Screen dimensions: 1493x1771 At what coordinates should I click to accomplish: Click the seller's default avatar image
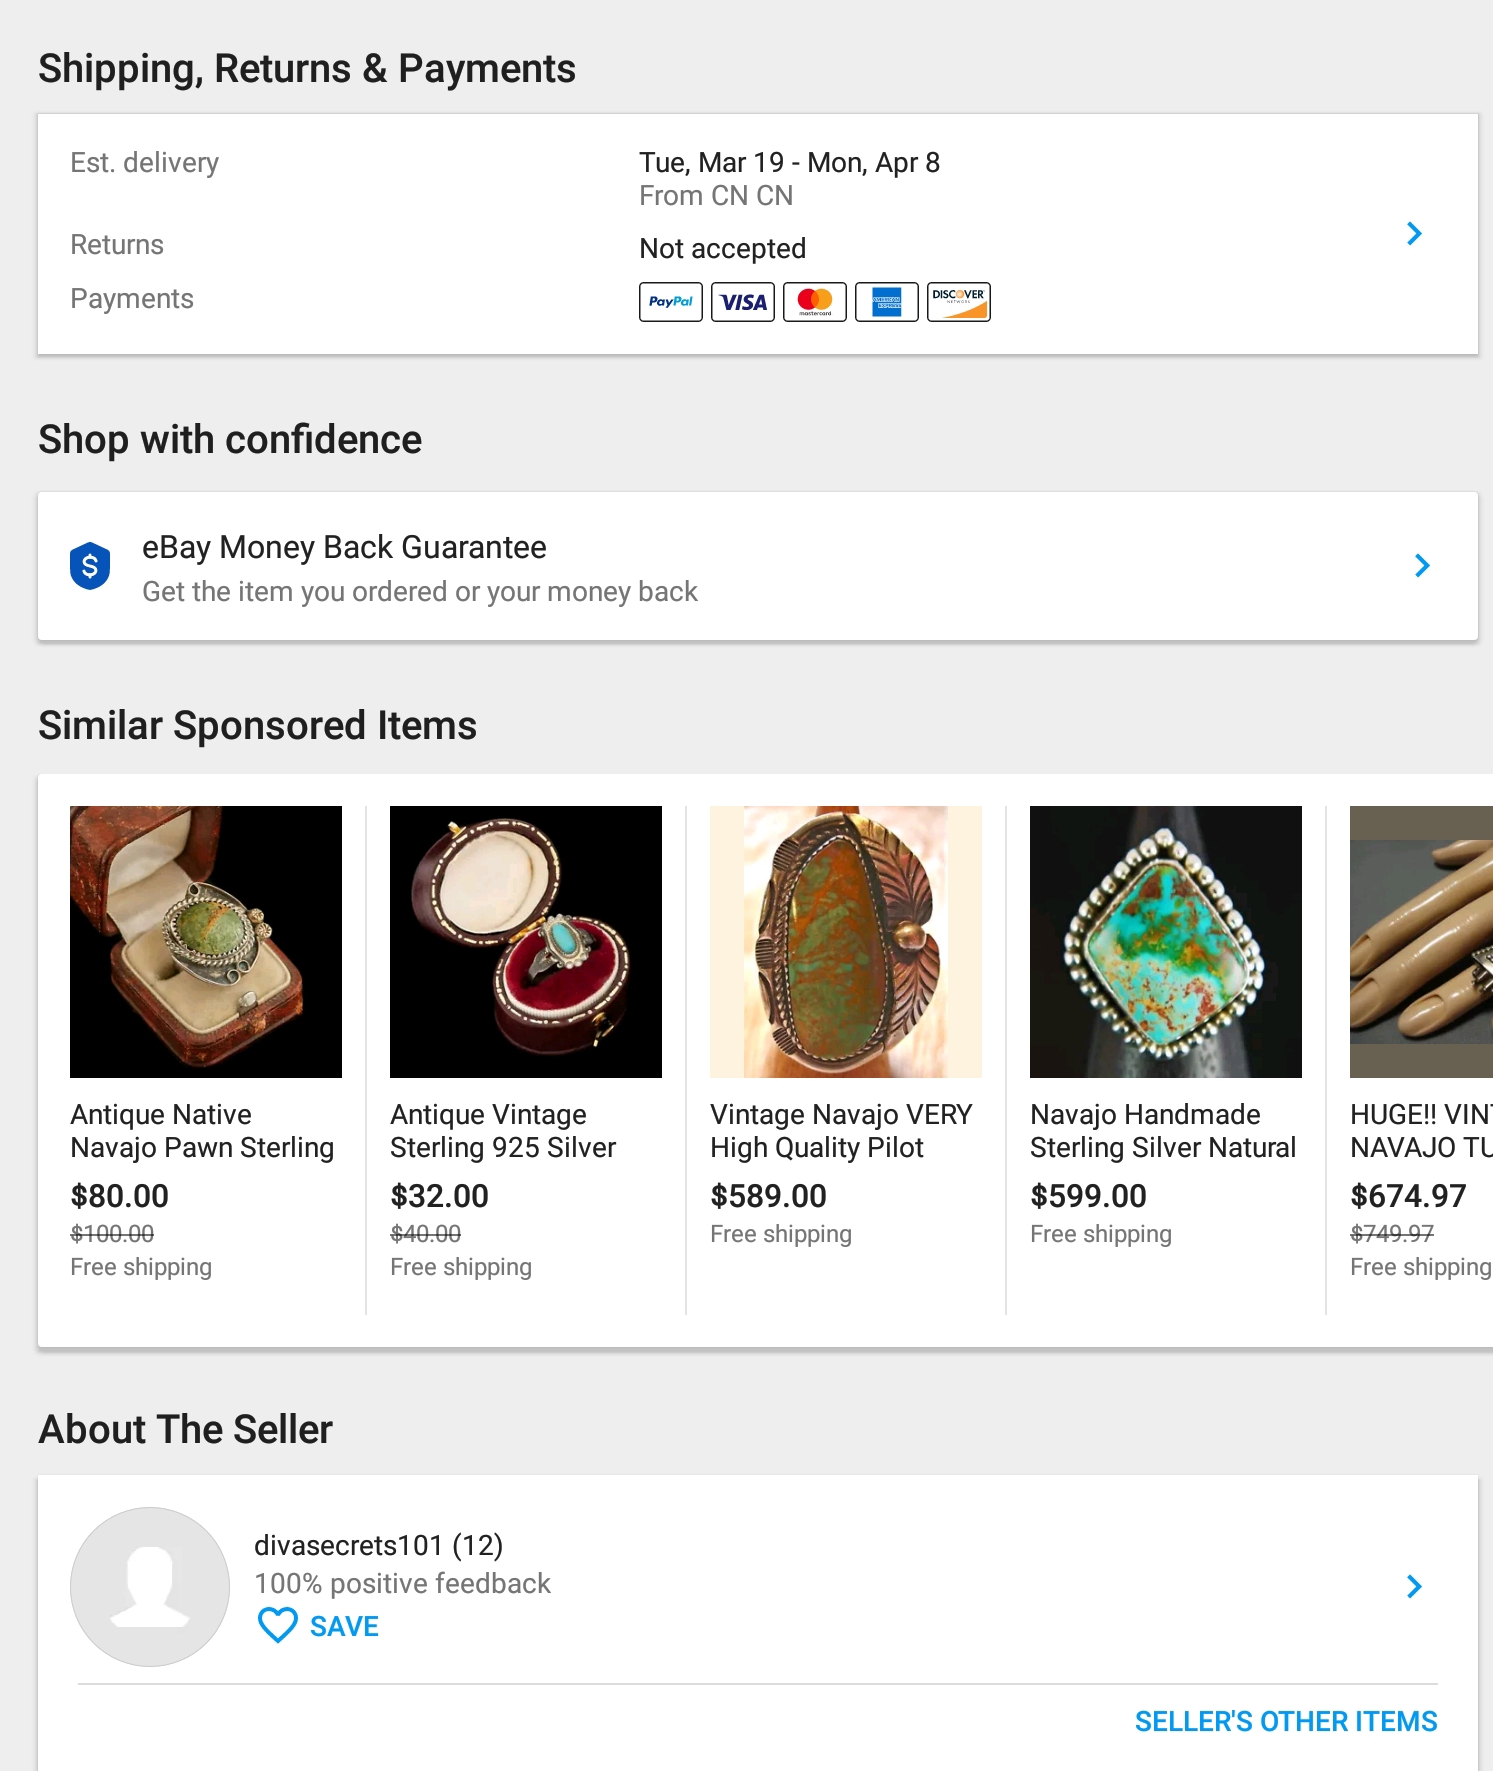[x=150, y=1587]
